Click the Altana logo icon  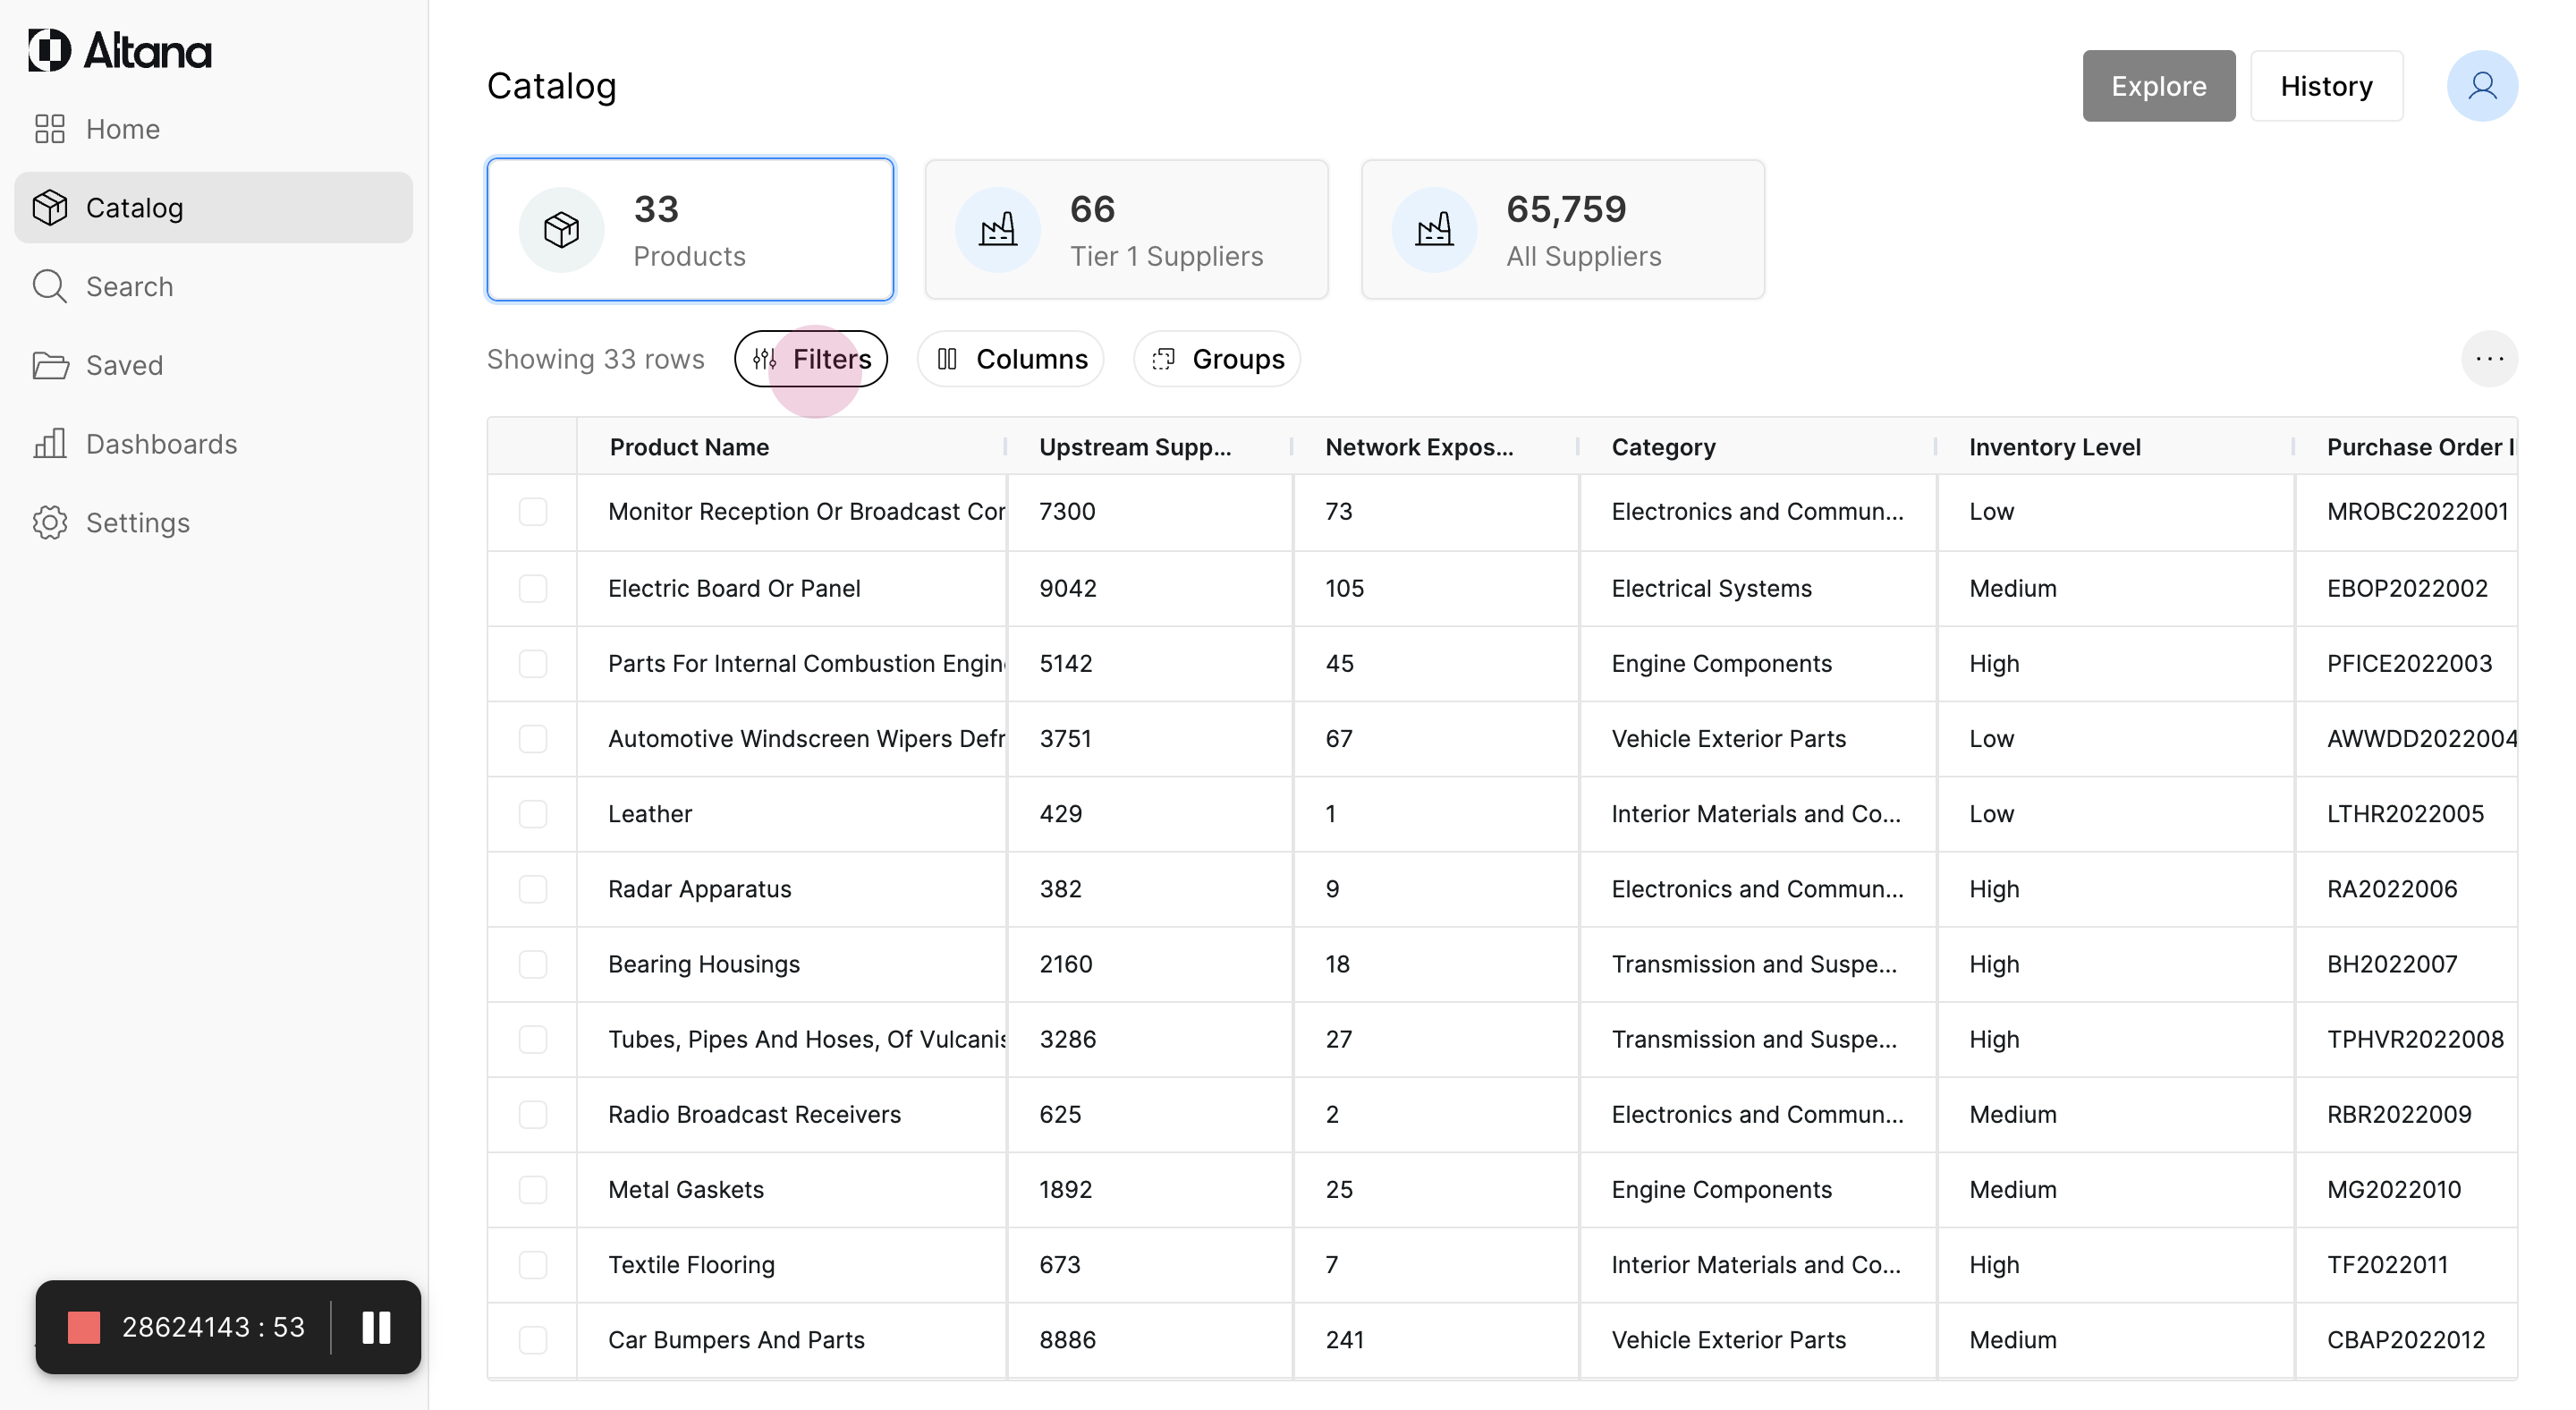click(50, 50)
